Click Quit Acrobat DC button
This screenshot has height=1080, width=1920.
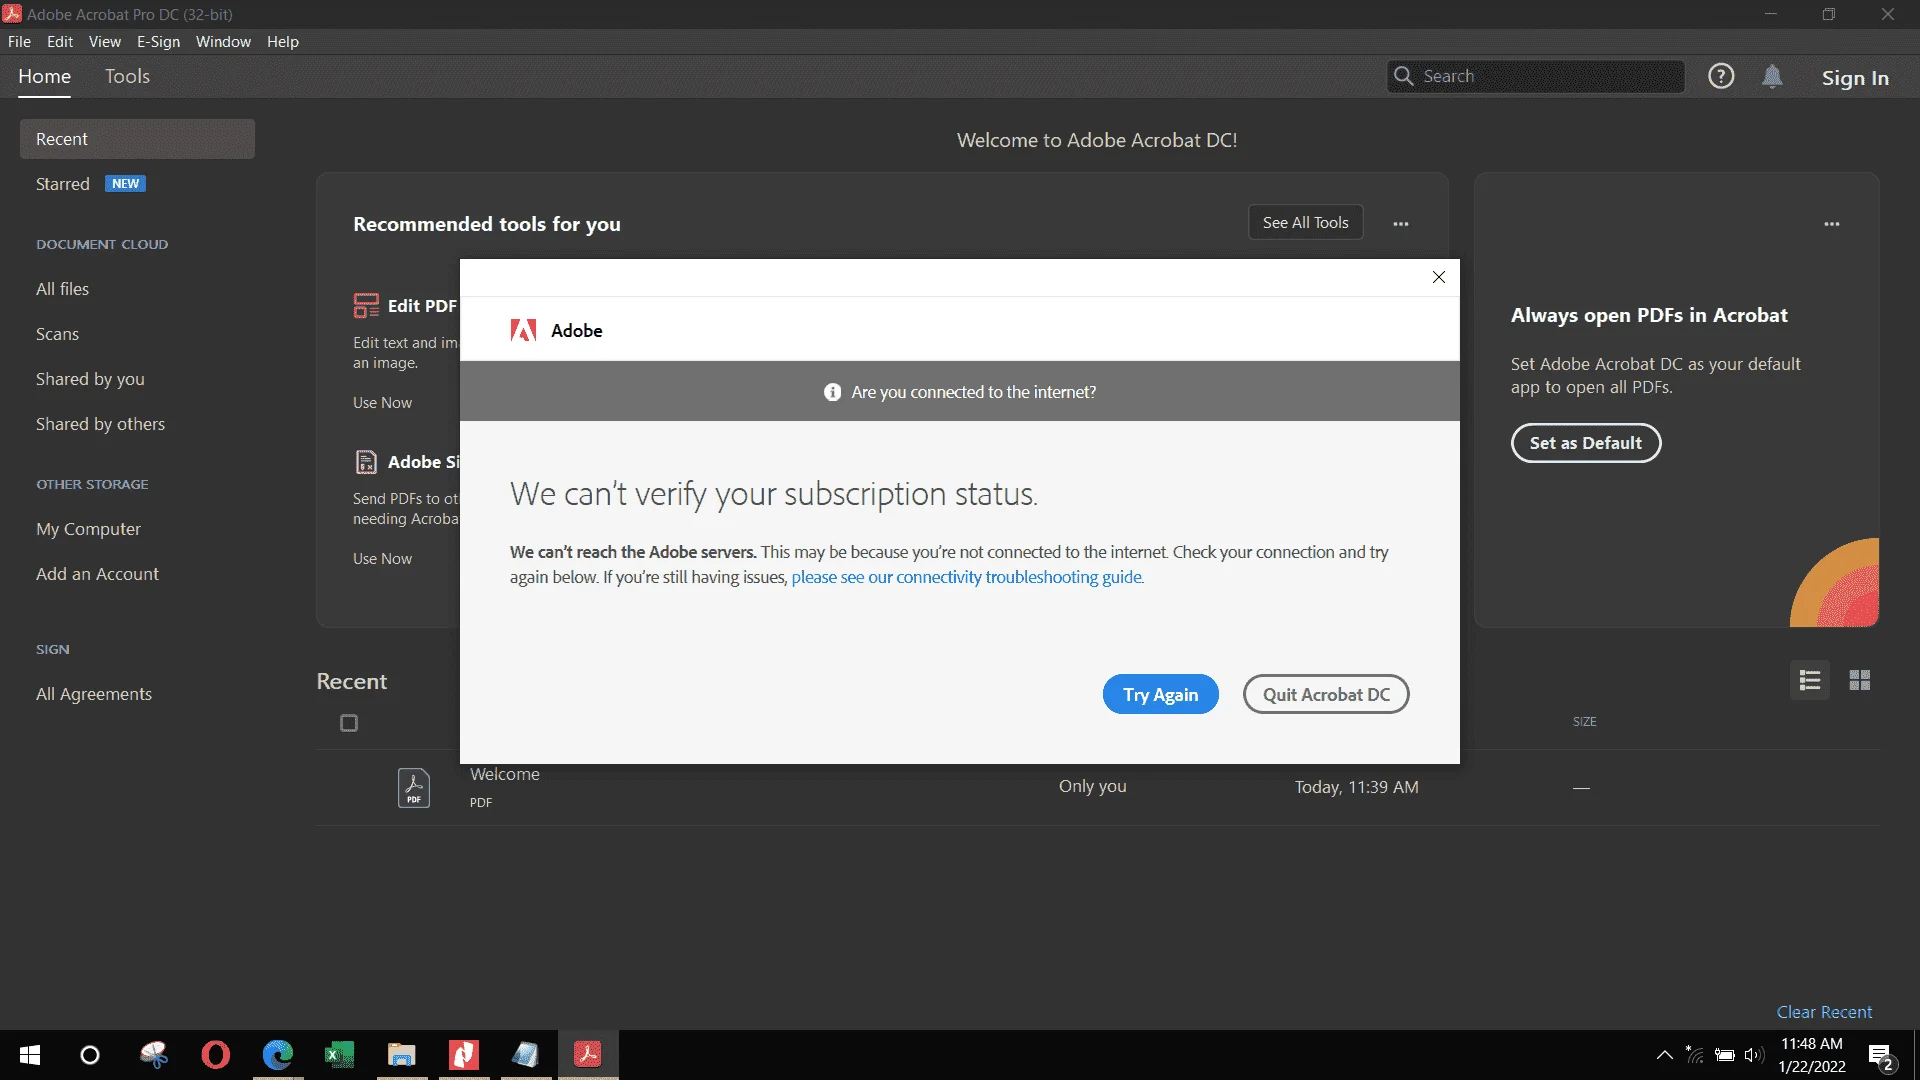(1326, 694)
